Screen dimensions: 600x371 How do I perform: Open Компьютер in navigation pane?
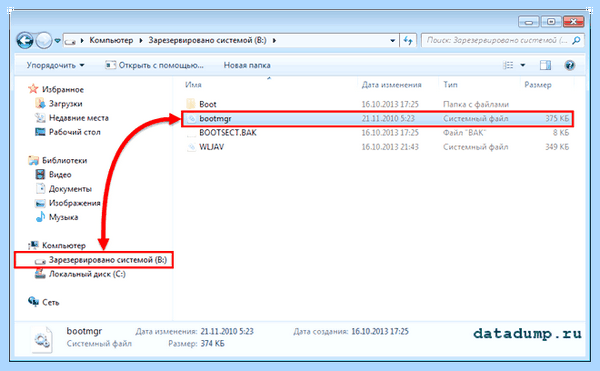(64, 245)
